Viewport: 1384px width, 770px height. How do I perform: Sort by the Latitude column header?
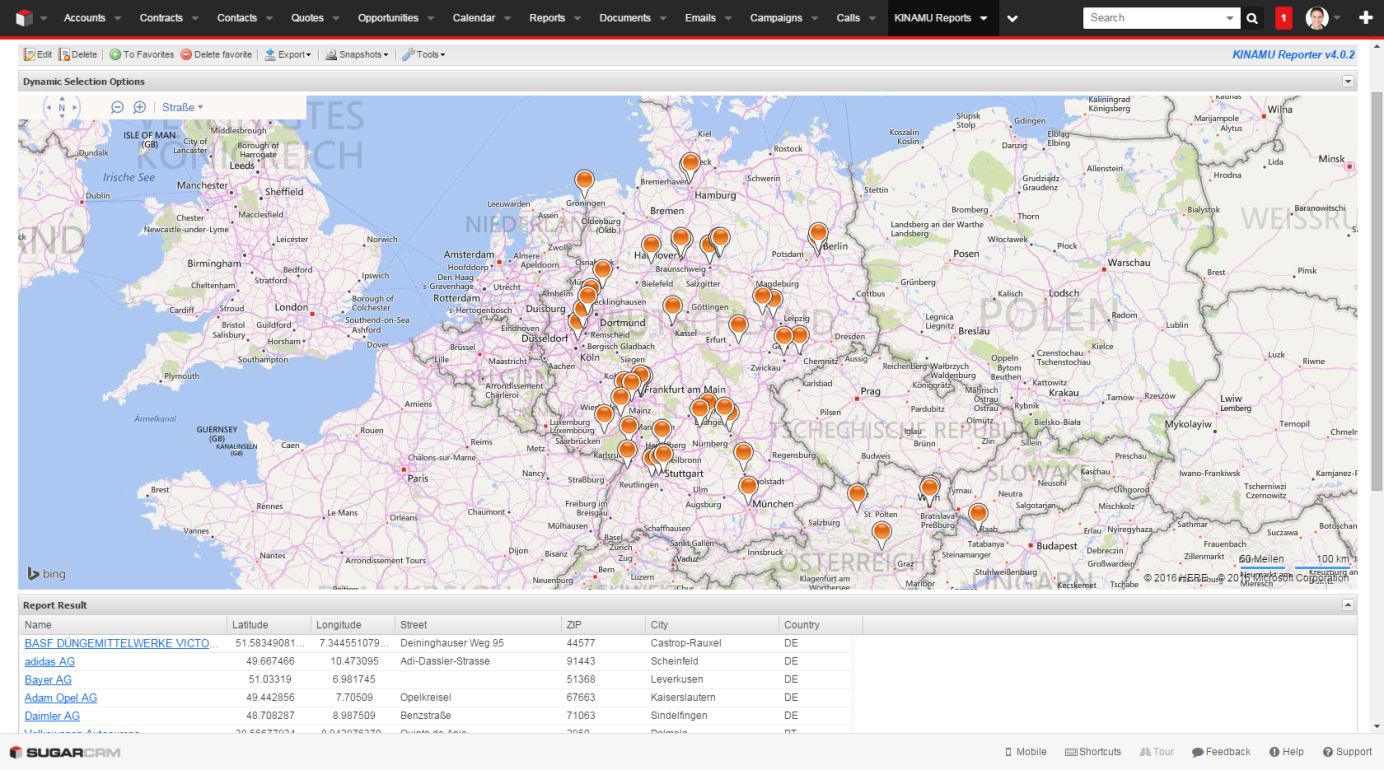pyautogui.click(x=269, y=624)
